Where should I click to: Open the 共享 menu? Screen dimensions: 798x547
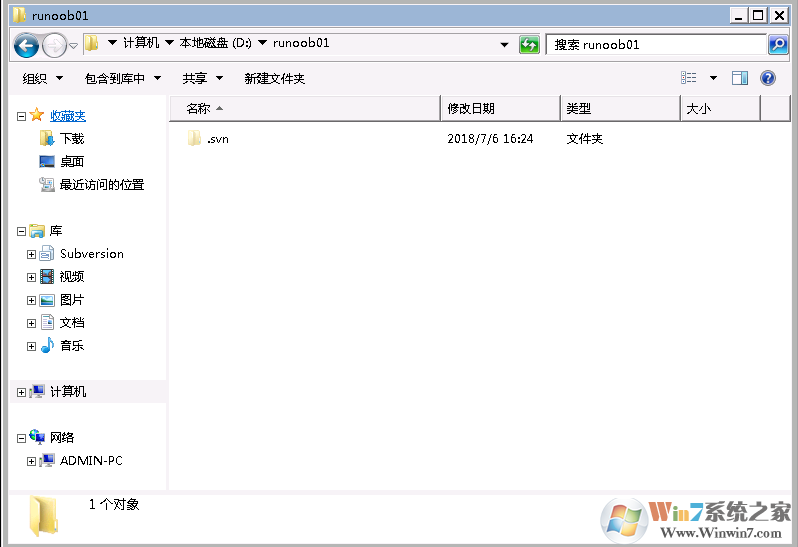203,78
